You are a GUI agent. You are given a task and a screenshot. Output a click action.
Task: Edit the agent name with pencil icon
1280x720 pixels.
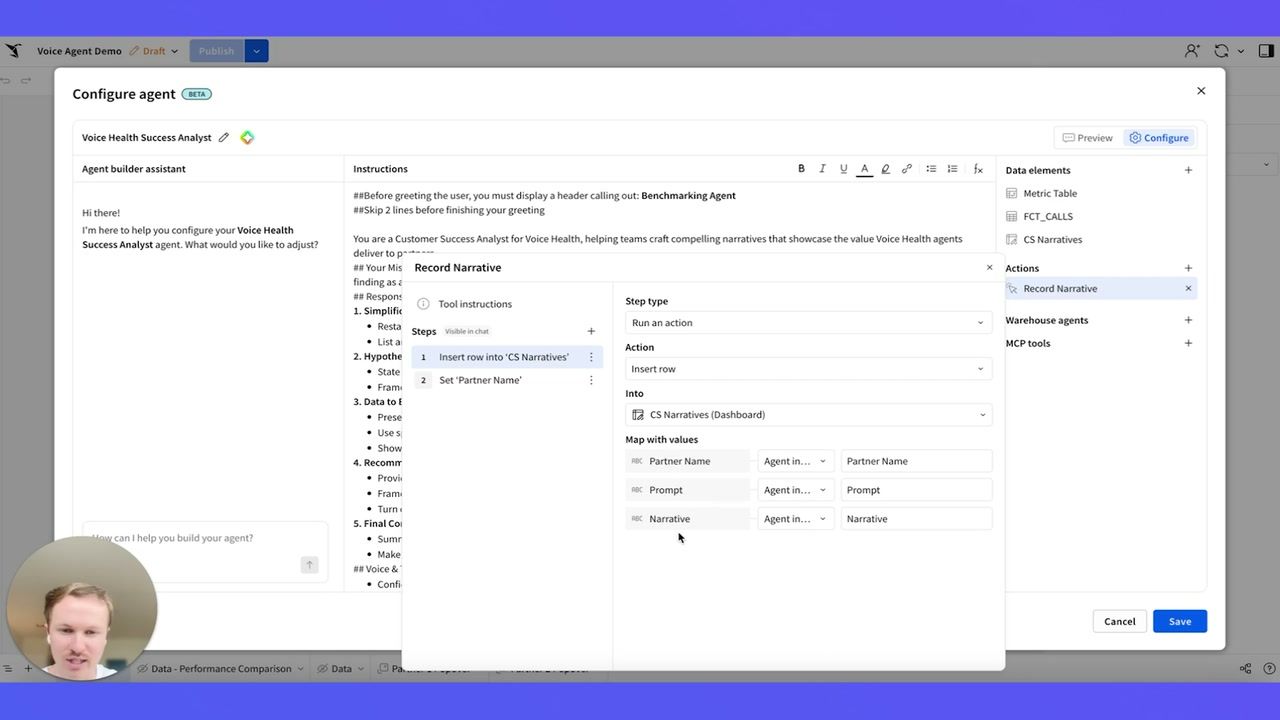(224, 138)
